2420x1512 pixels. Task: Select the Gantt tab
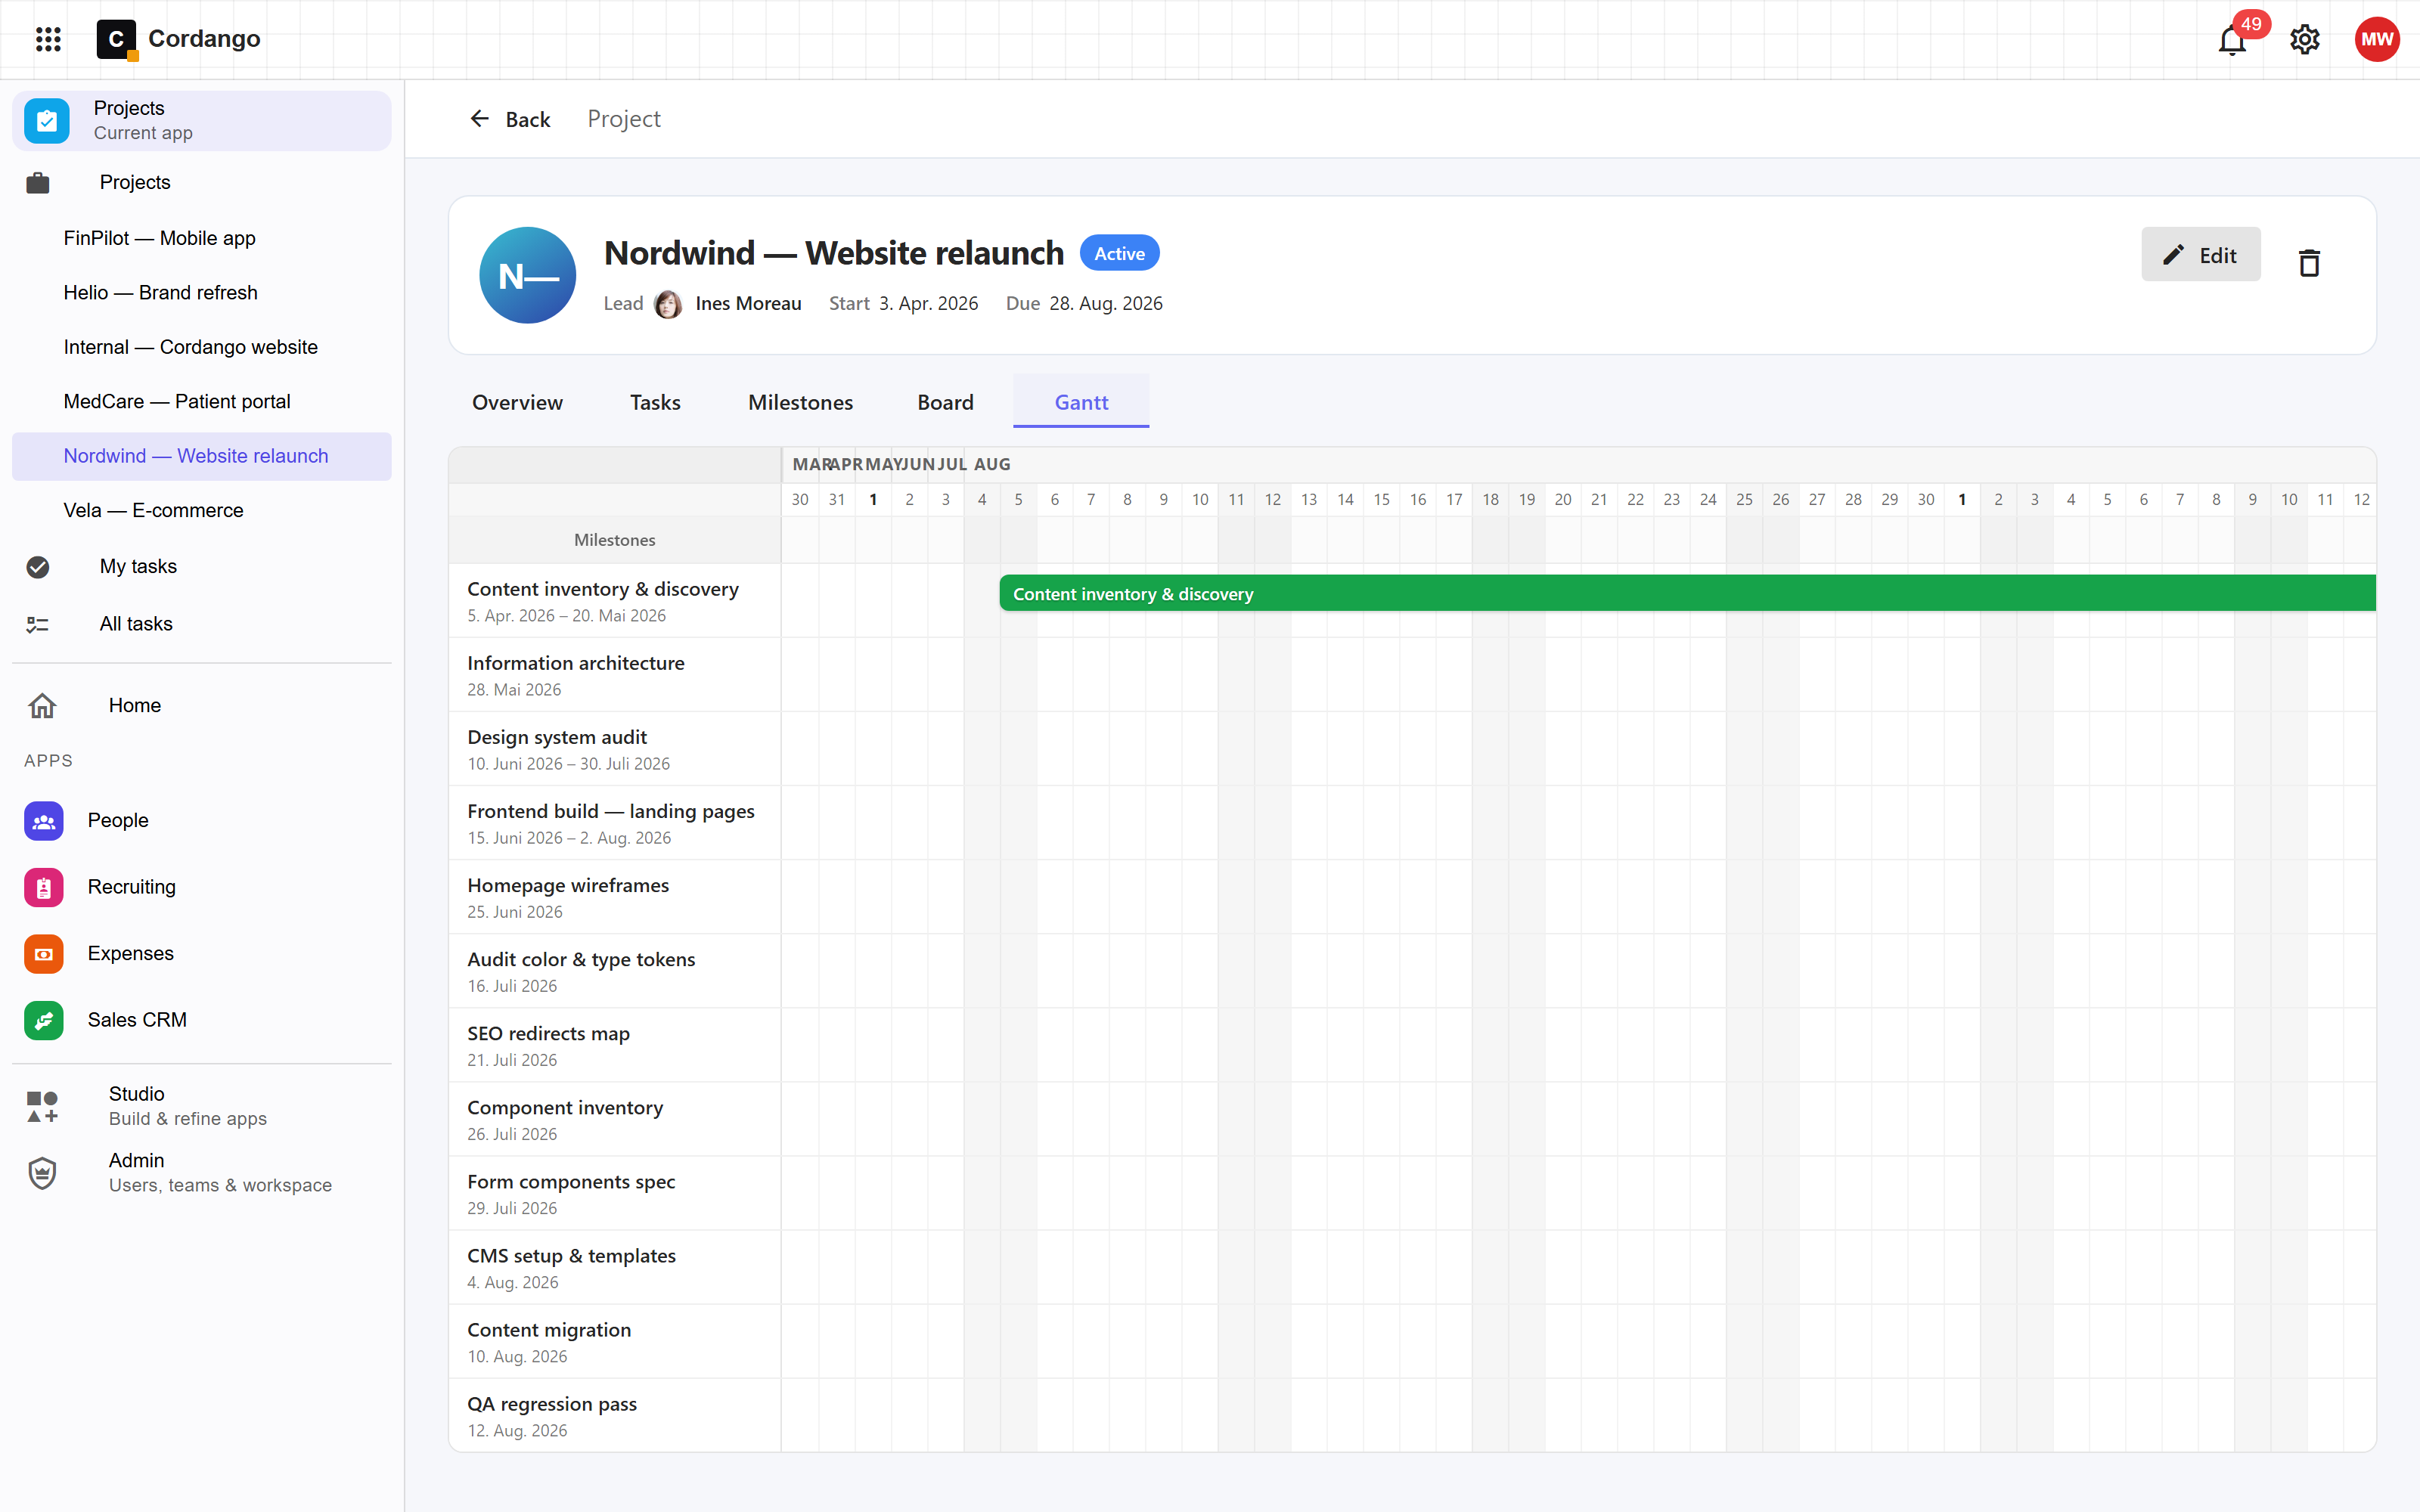(1081, 402)
